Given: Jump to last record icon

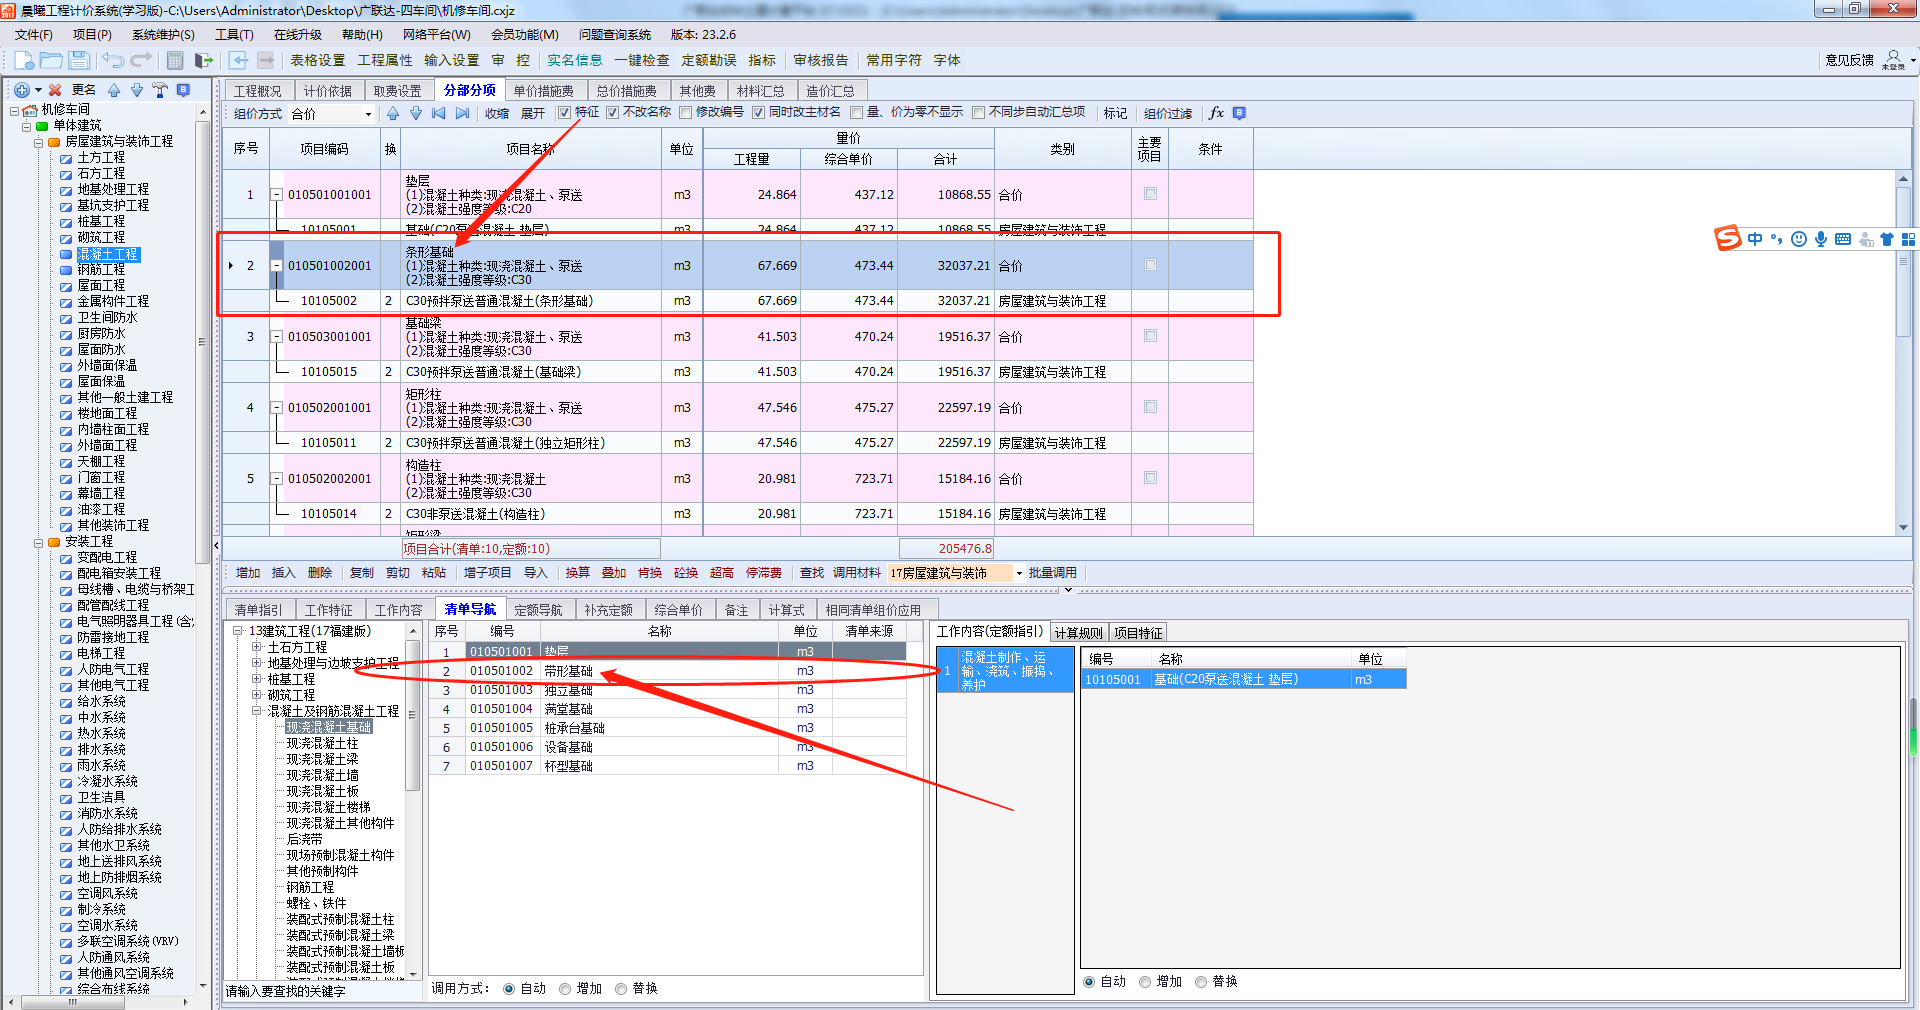Looking at the screenshot, I should (x=462, y=113).
